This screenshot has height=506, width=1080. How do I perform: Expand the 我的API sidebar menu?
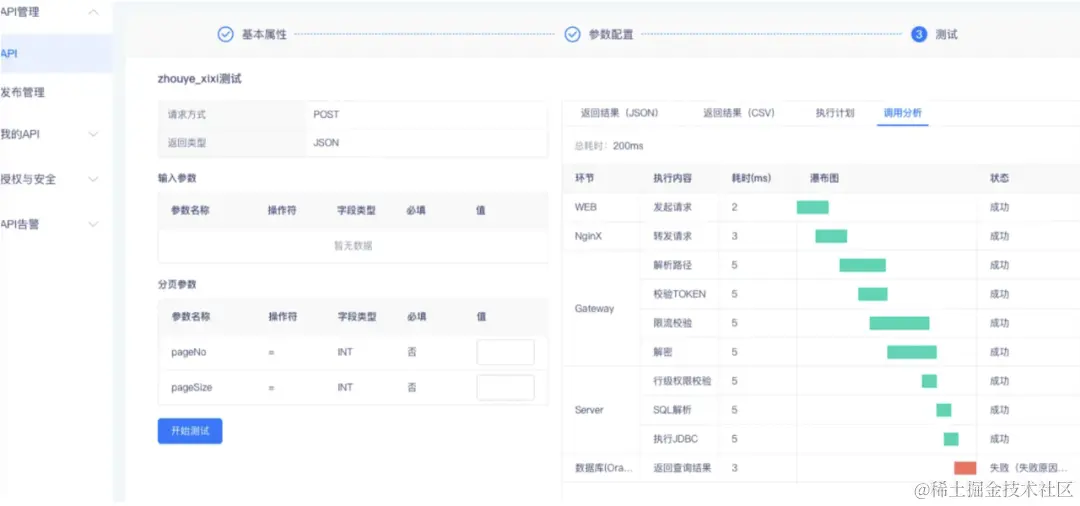point(94,134)
